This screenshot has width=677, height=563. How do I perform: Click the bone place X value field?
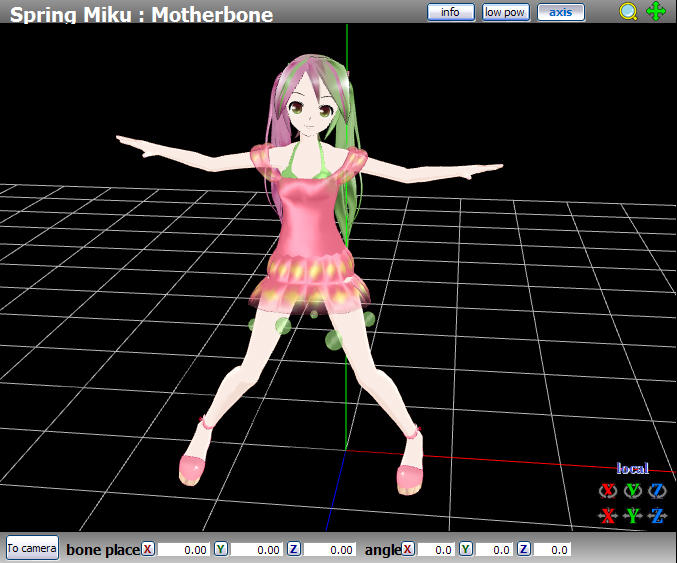coord(183,550)
